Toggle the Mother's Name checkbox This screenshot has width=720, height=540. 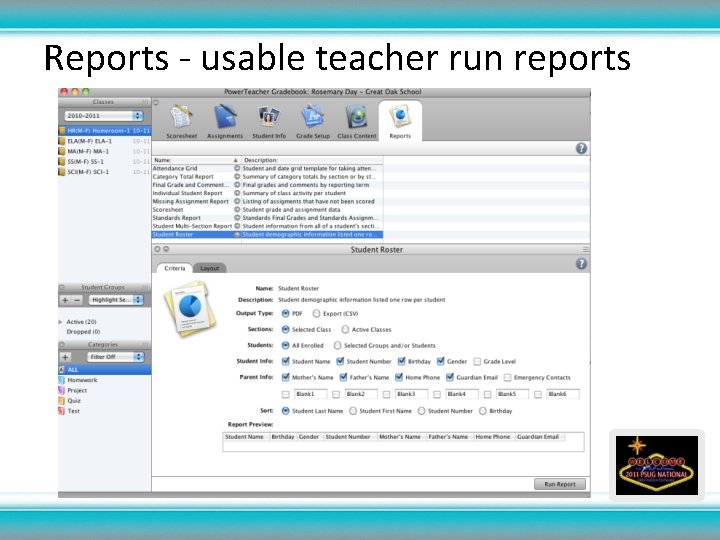286,377
